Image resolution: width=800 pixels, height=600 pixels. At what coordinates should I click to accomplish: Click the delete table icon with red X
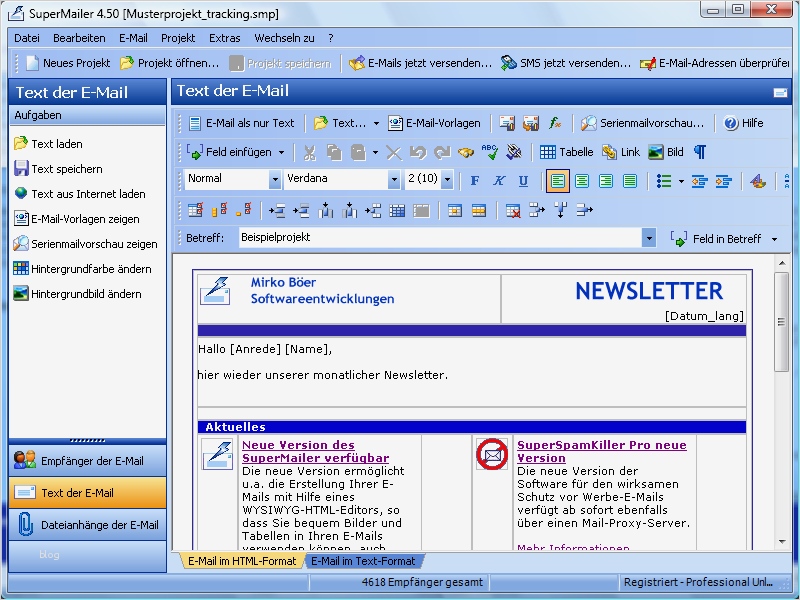pos(513,211)
